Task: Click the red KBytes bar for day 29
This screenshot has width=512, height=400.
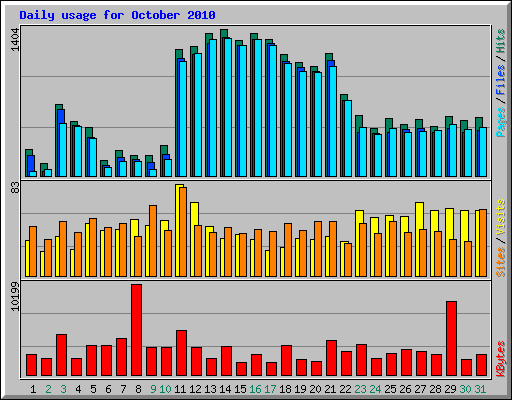Action: (451, 339)
